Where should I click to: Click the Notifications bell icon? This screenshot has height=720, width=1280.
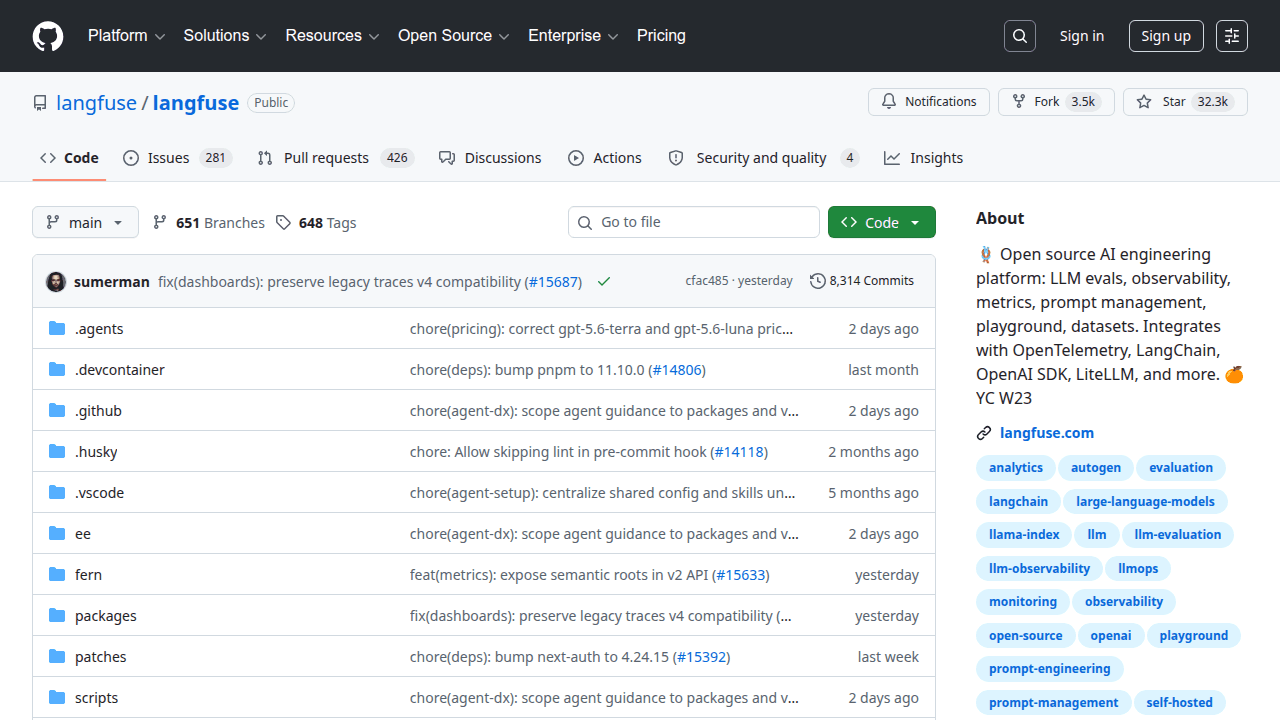889,102
